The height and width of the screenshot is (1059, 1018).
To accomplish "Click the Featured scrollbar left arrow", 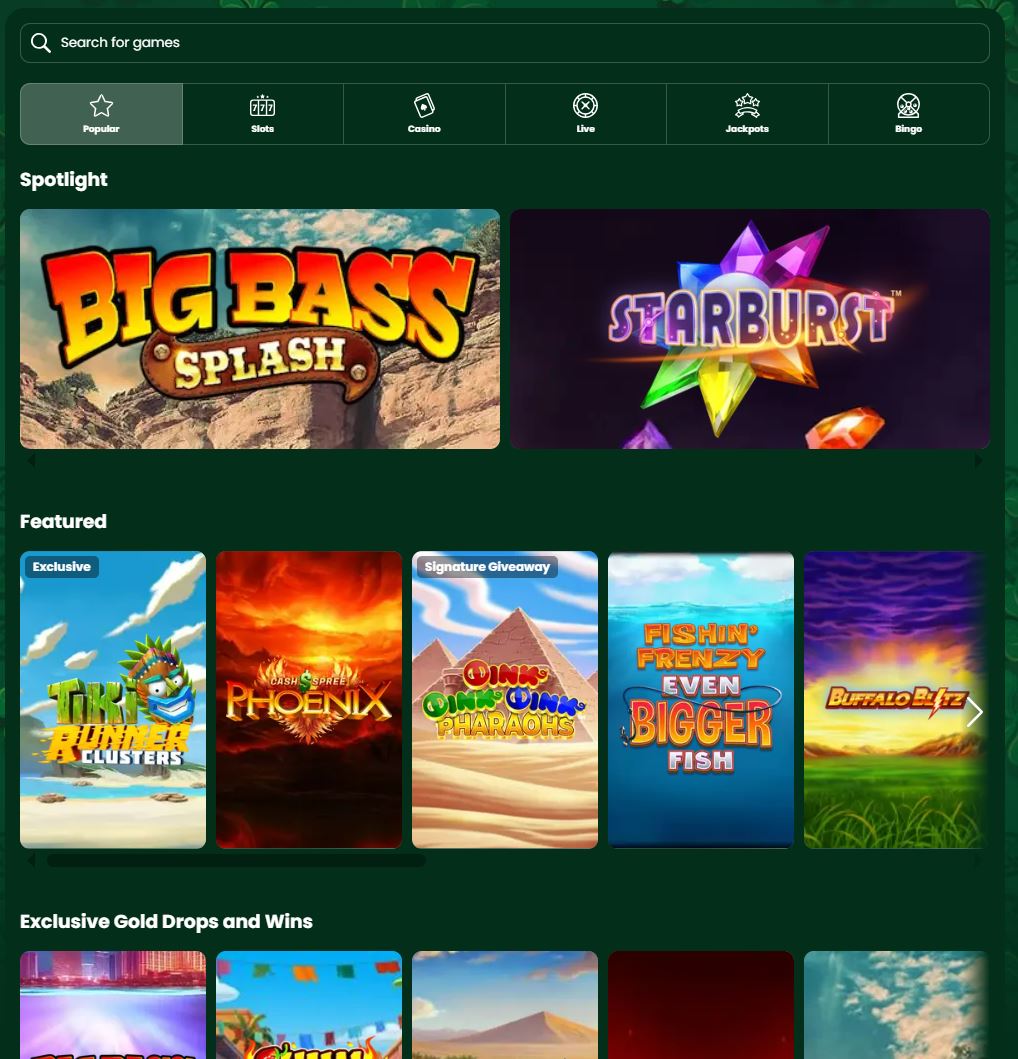I will pos(31,860).
